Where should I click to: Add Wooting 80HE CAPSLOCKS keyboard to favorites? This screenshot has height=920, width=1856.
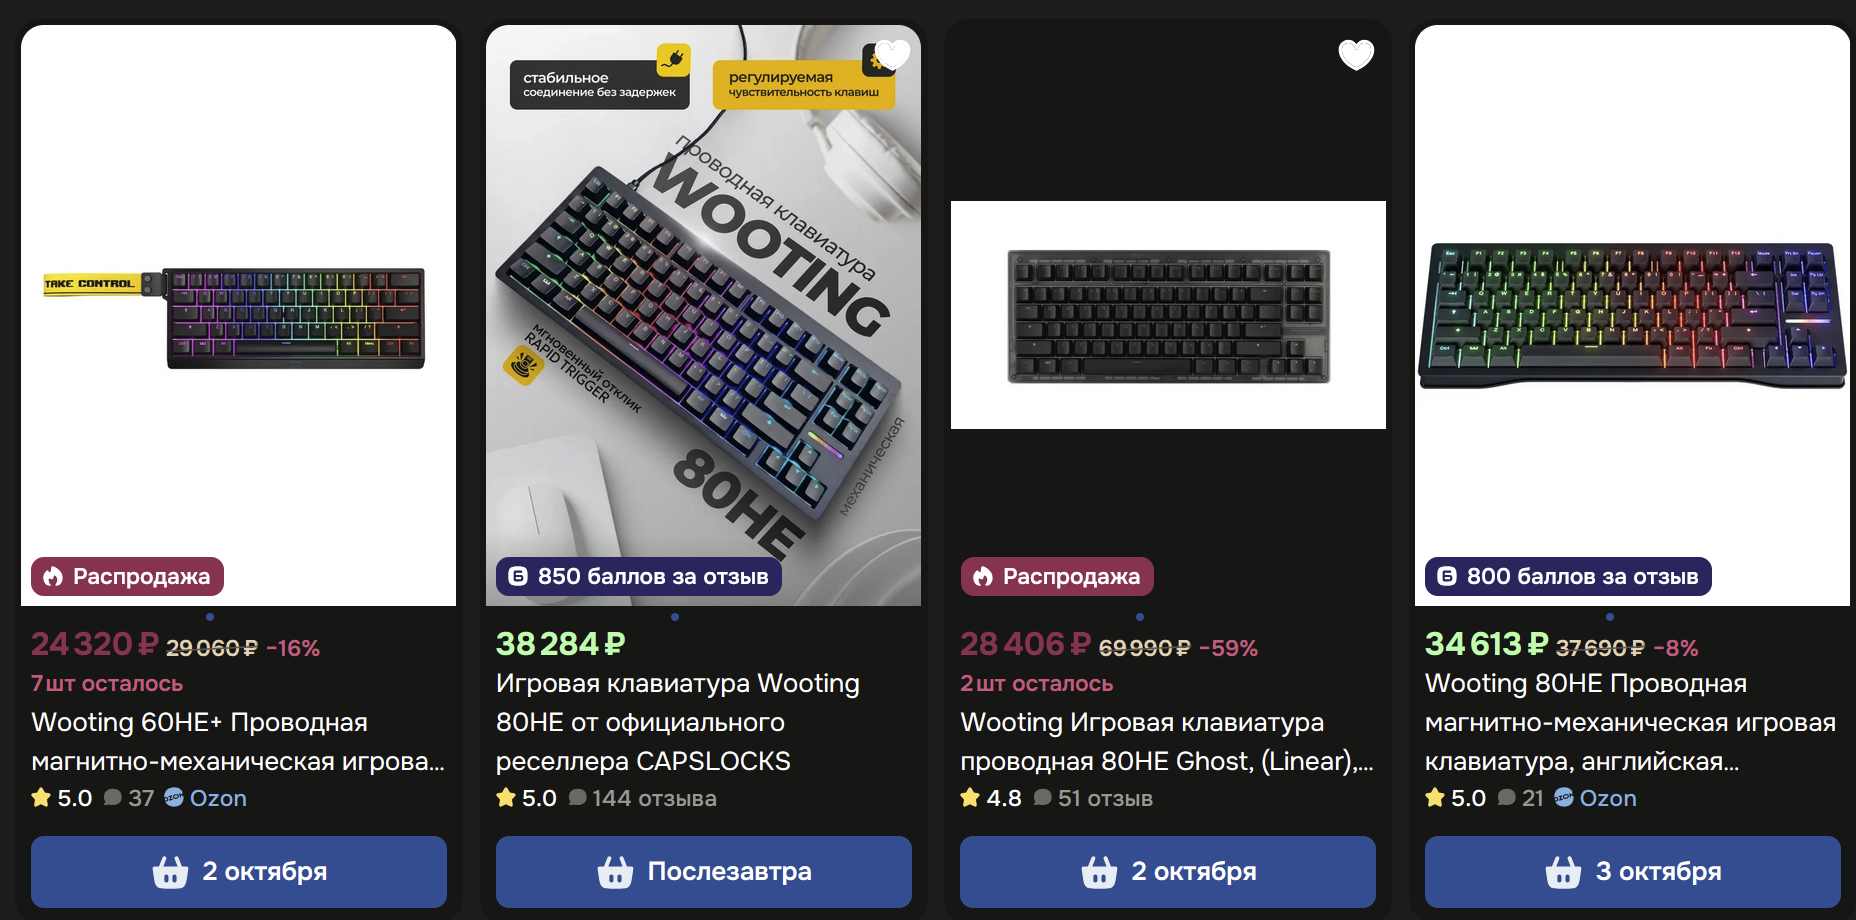click(x=892, y=54)
